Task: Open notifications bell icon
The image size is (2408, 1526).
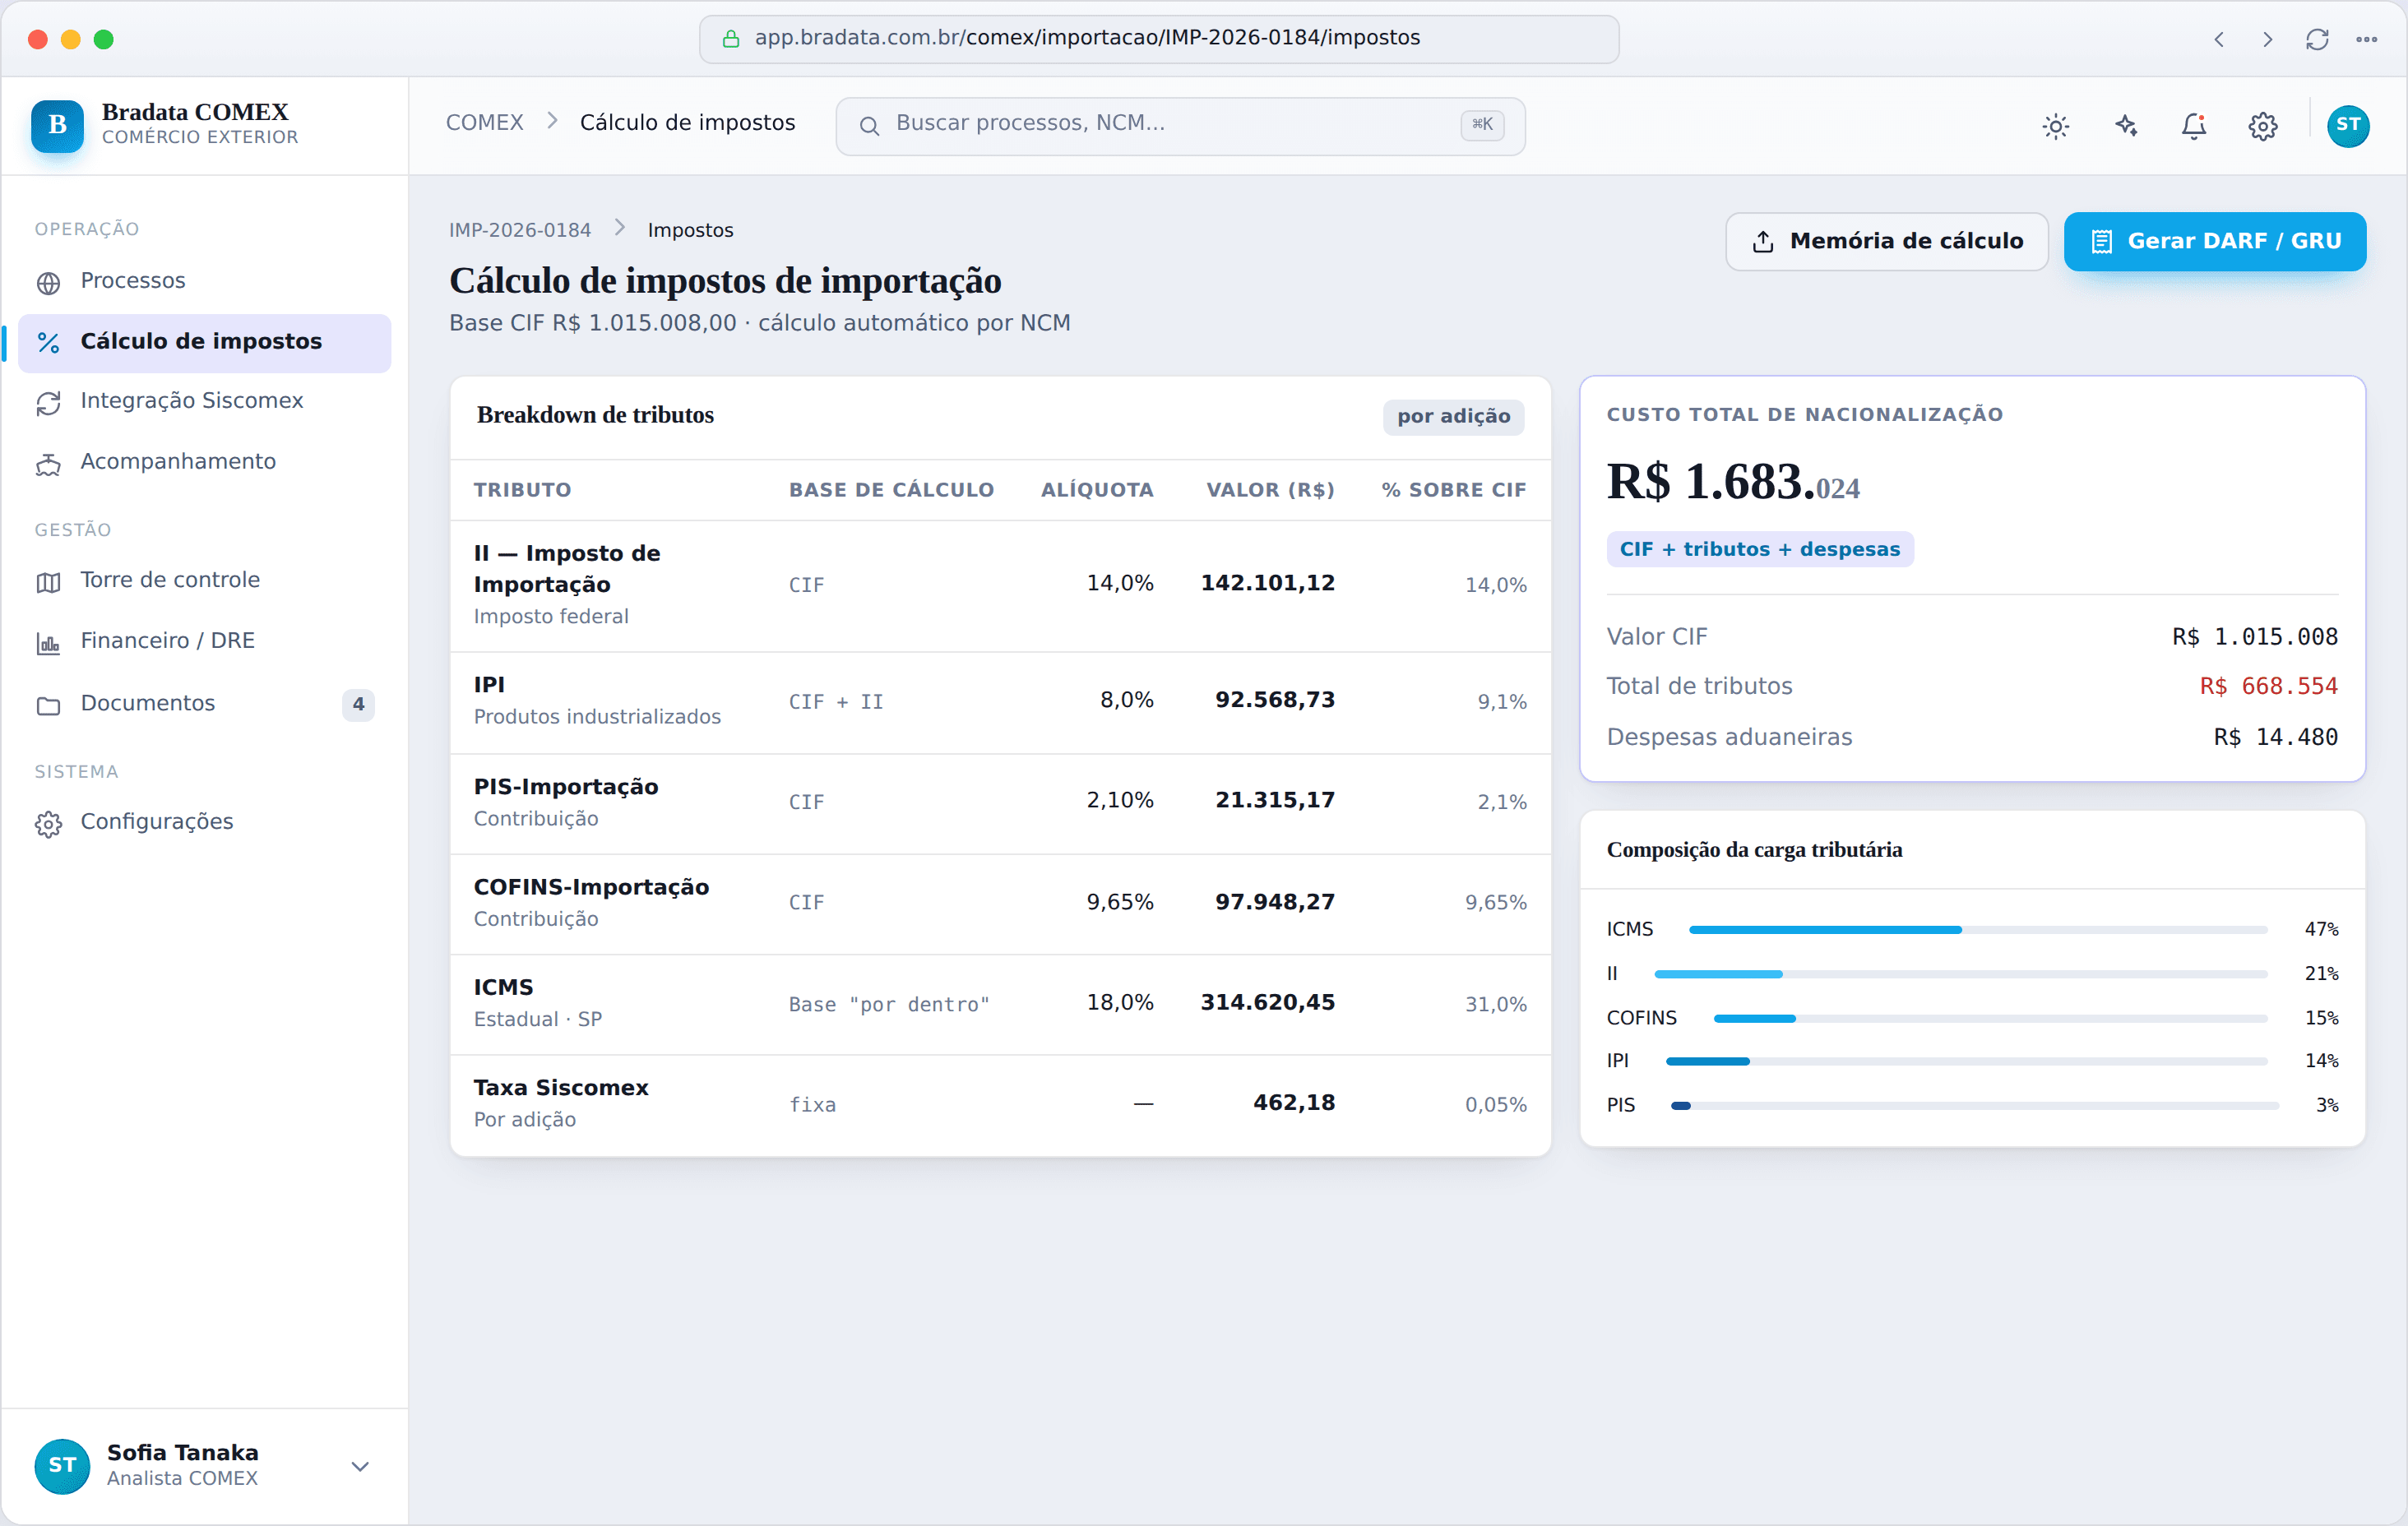Action: [x=2194, y=126]
